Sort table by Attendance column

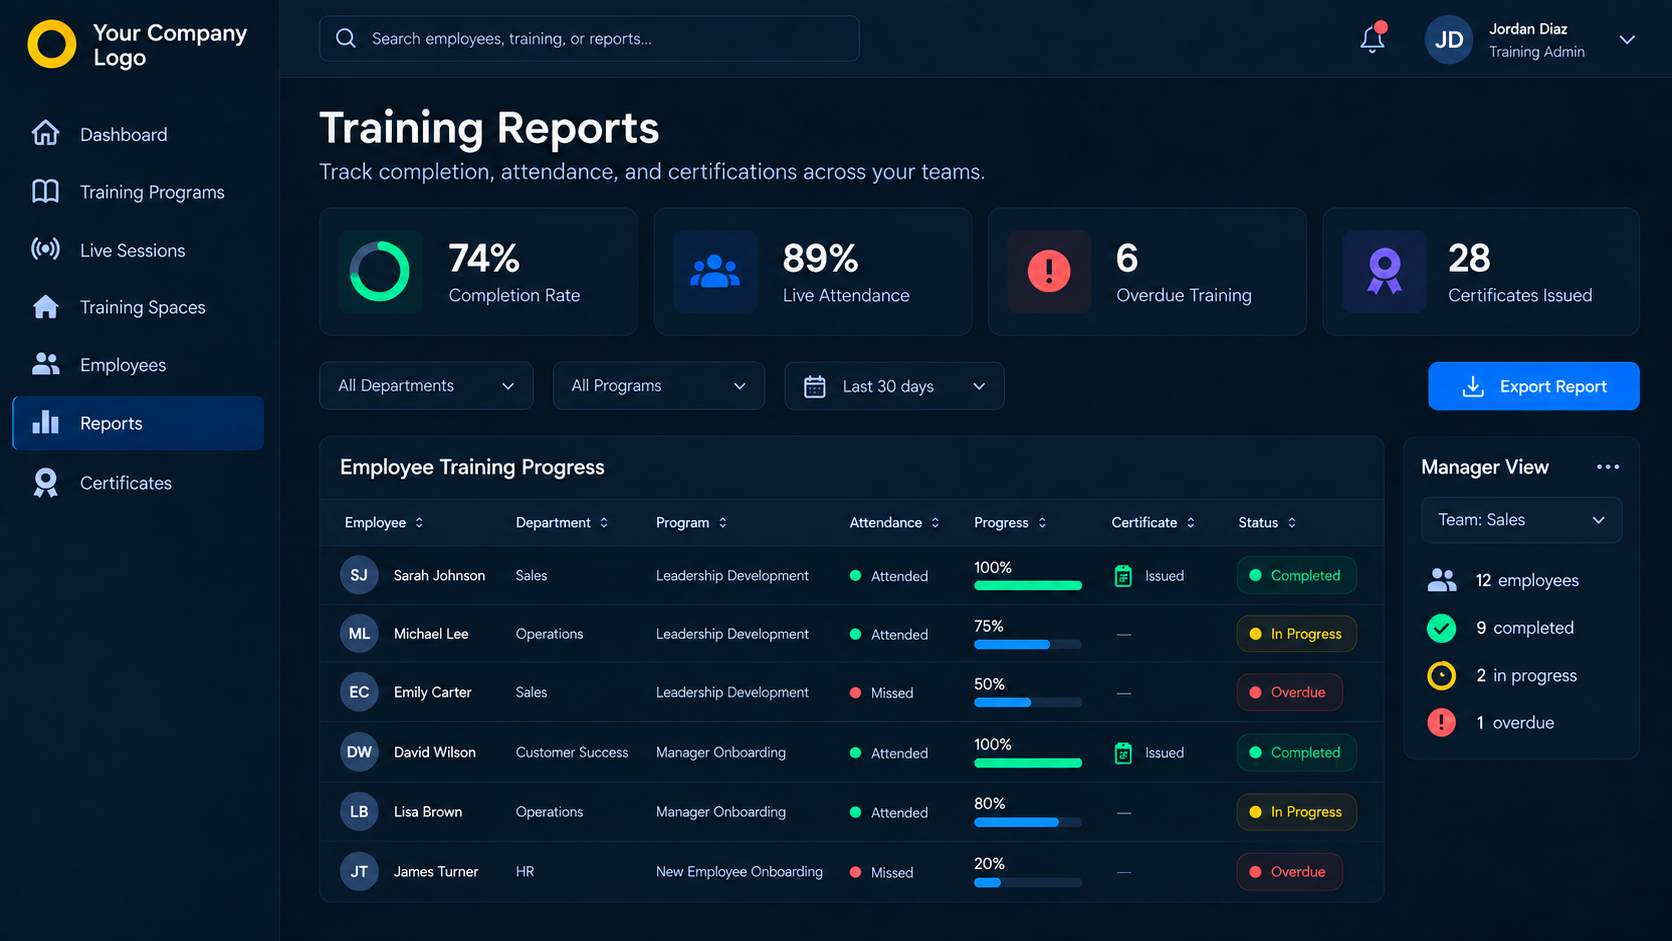pyautogui.click(x=895, y=523)
